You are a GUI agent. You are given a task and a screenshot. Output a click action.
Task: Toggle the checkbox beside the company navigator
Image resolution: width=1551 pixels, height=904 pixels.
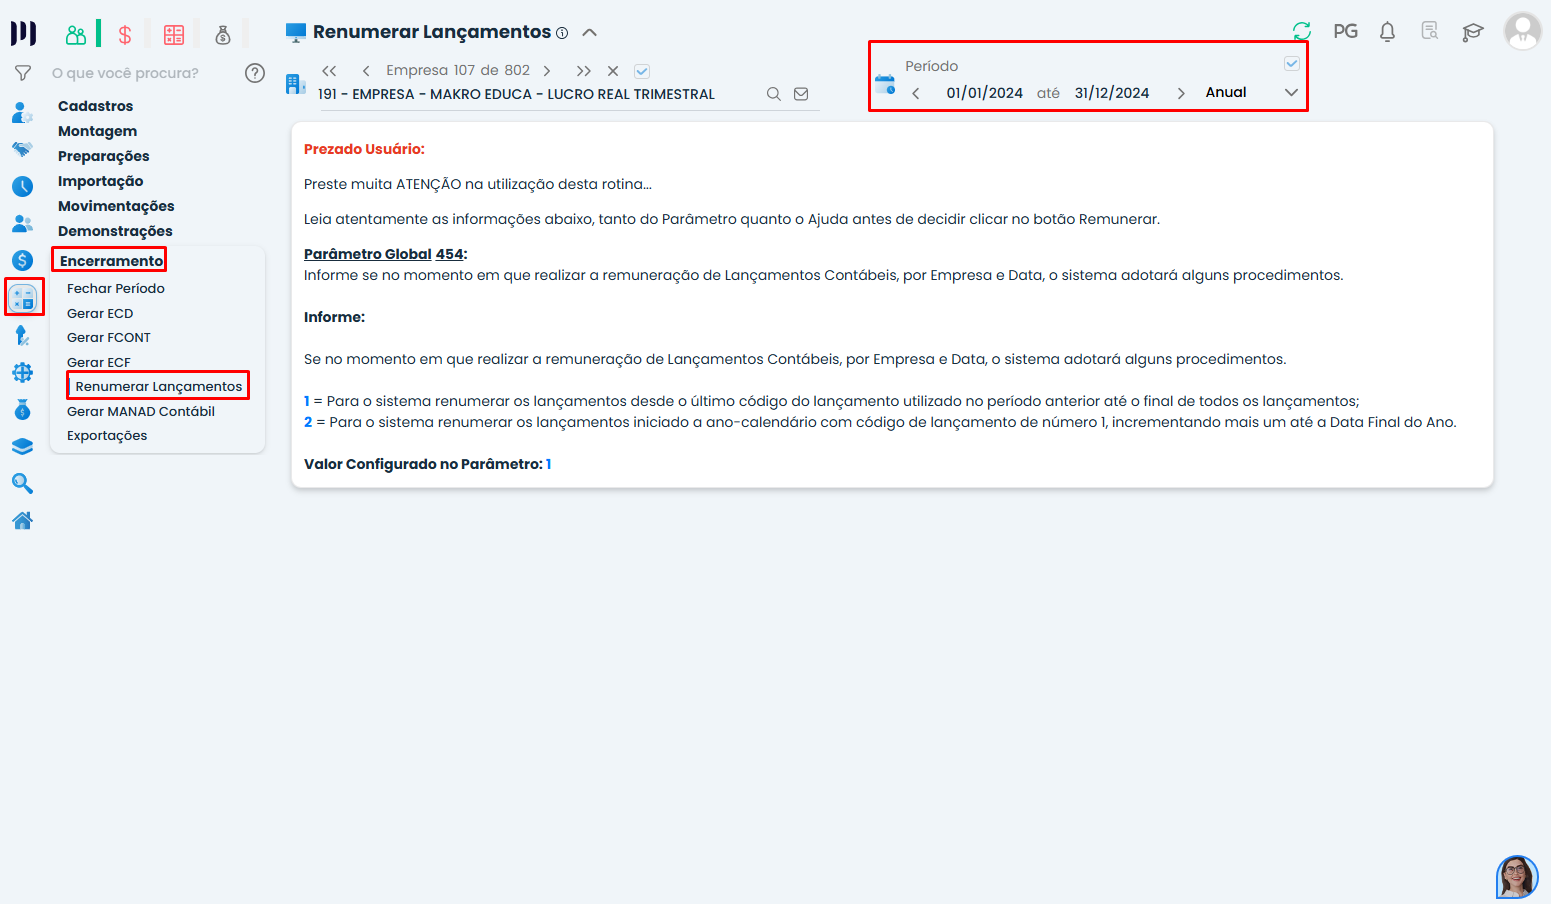point(642,71)
